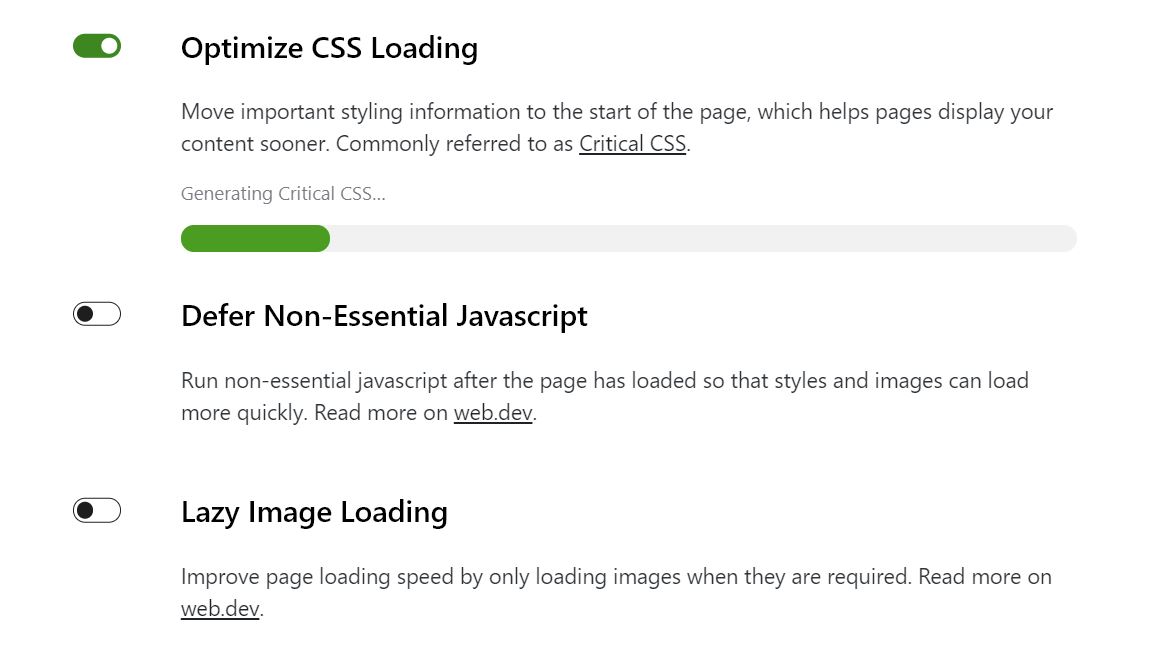Click the Defer Non-Essential Javascript heading
The width and height of the screenshot is (1167, 664).
tap(384, 316)
